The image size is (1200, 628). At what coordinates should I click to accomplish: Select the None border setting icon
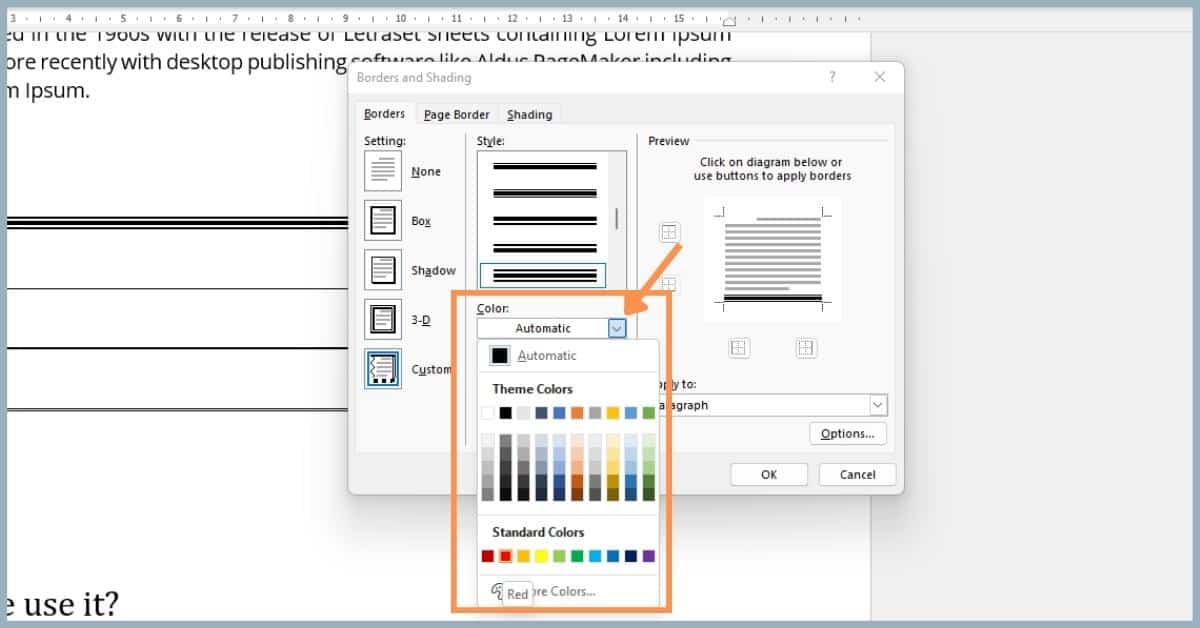click(x=382, y=170)
